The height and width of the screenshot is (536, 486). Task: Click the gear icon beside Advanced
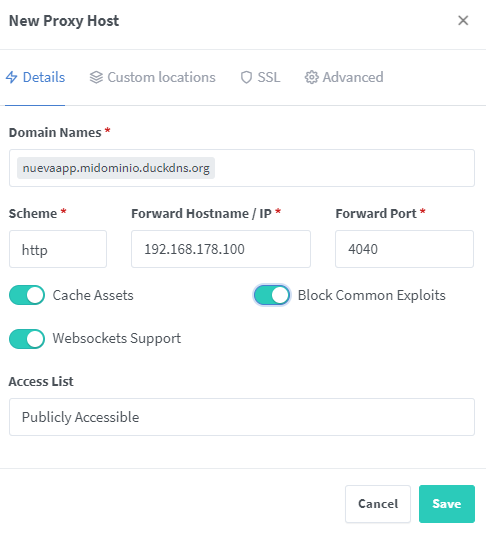(x=311, y=77)
